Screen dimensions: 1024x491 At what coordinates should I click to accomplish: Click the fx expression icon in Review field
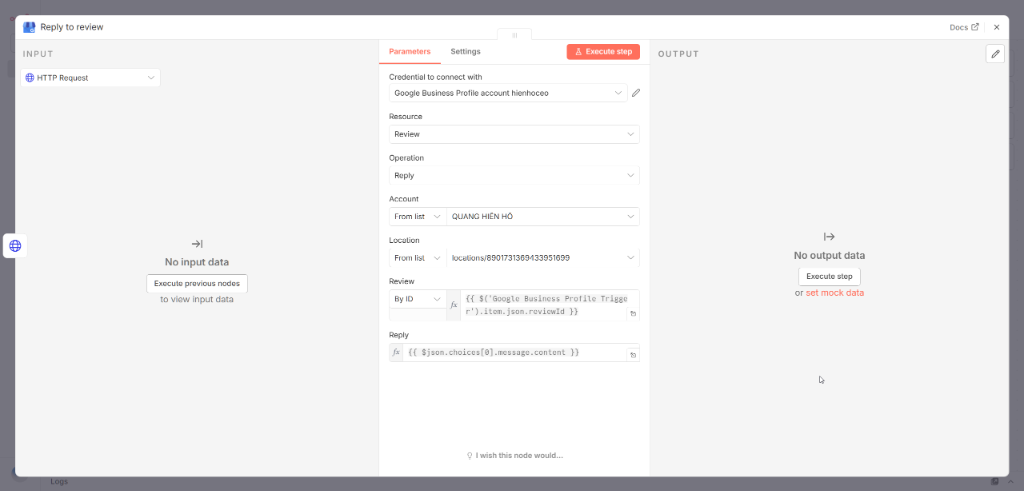coord(454,305)
